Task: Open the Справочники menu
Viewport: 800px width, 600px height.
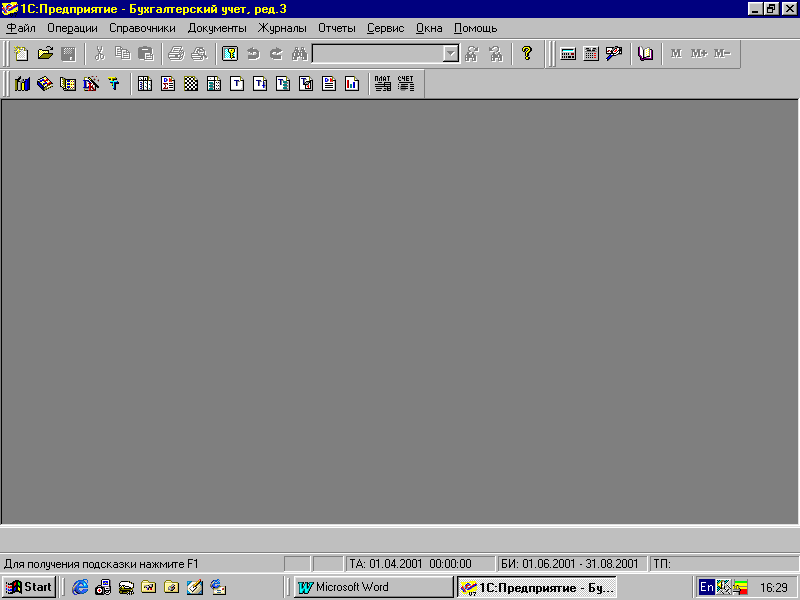Action: [142, 29]
